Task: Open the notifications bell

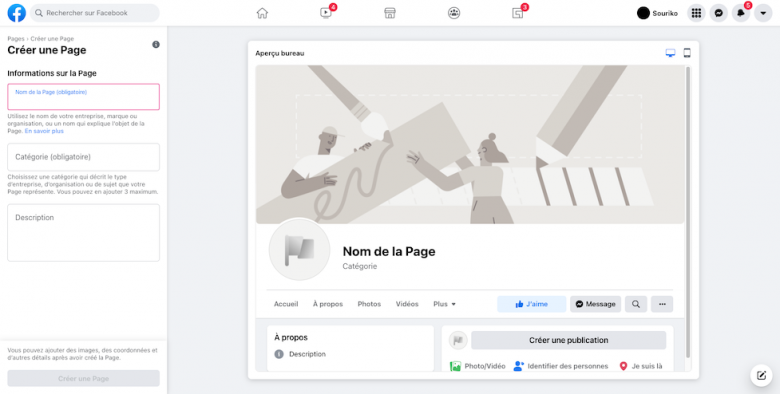Action: [741, 13]
